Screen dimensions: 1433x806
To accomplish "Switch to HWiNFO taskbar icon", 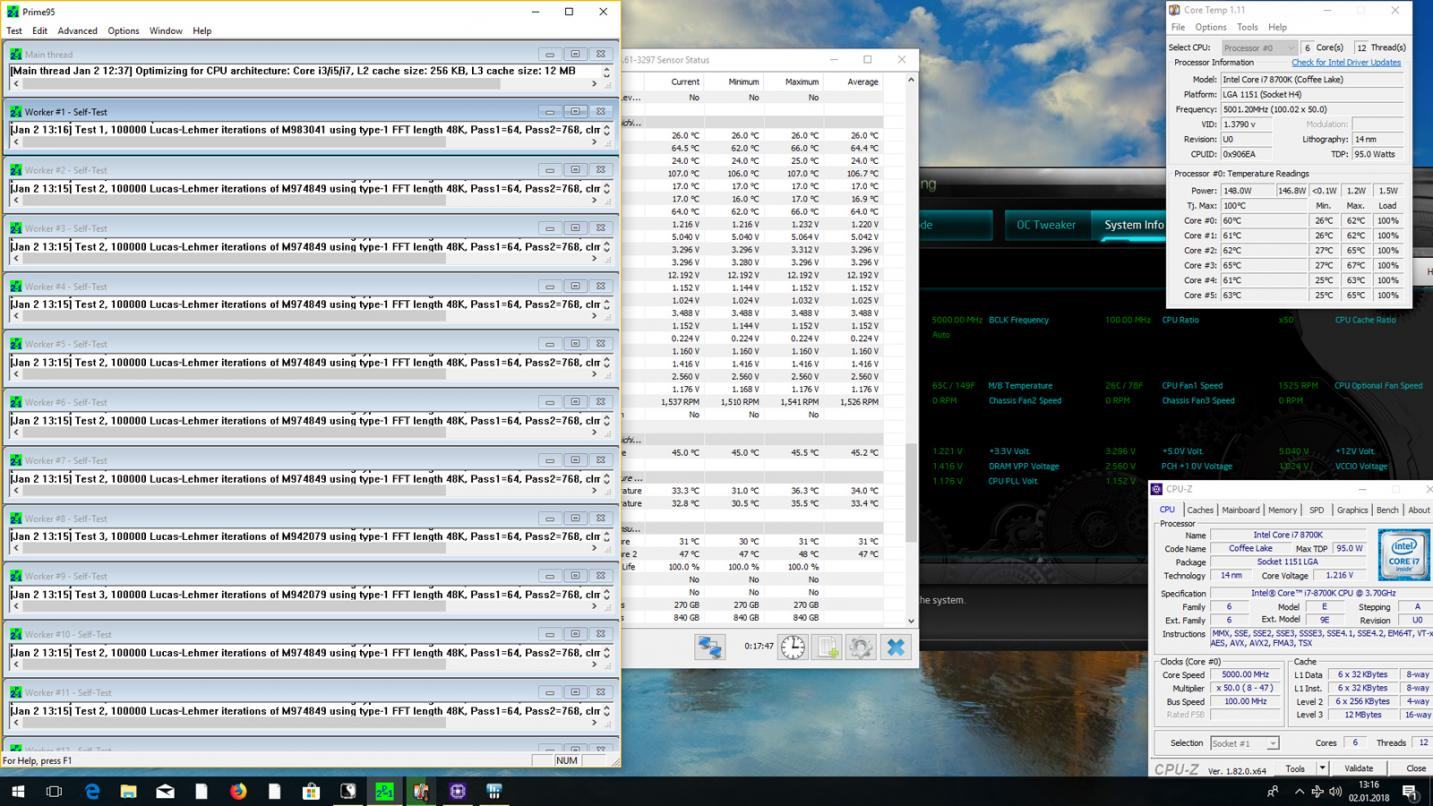I will 494,791.
